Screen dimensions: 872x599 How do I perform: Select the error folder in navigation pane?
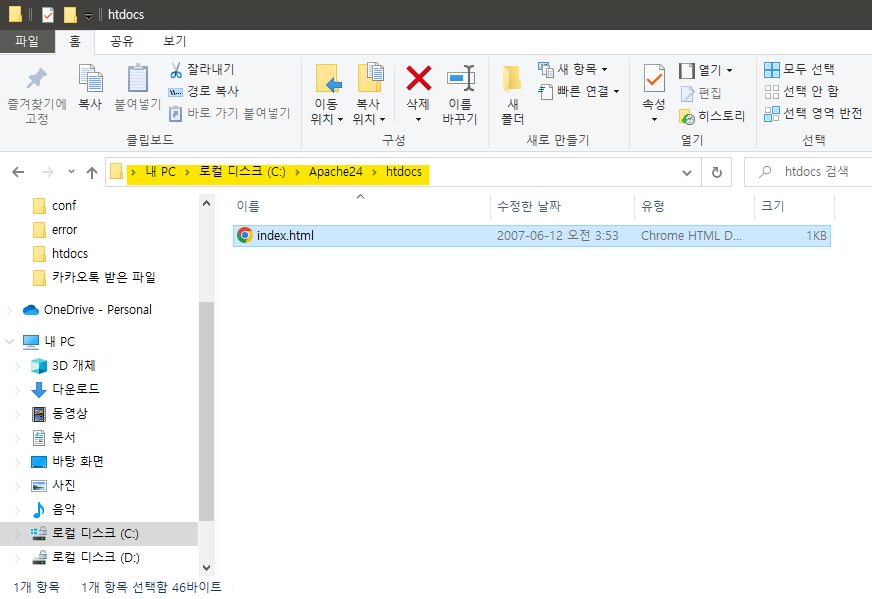[55, 230]
